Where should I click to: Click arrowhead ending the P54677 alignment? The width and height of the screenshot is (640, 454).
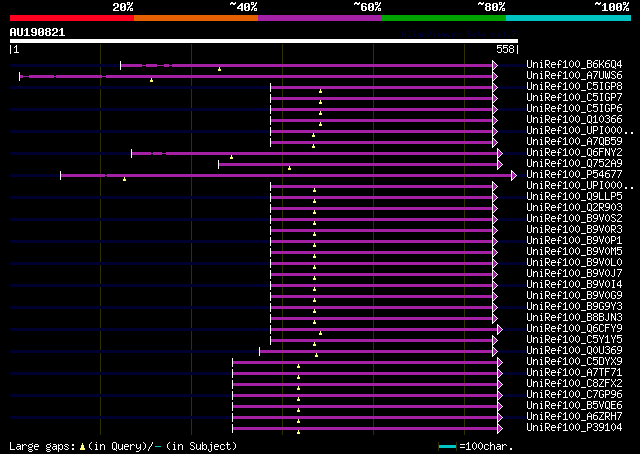[x=514, y=176]
